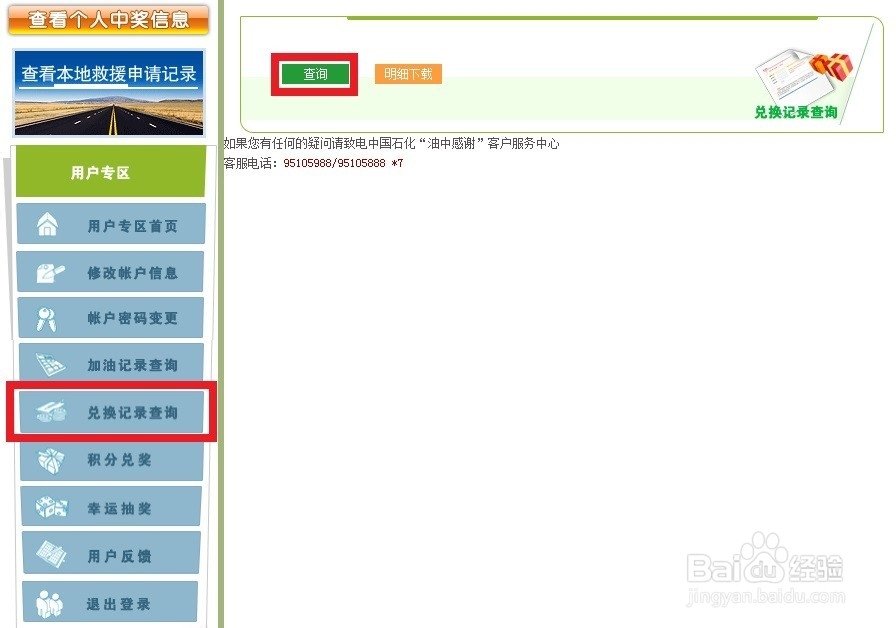Click the keys icon for 帐户密码变更
This screenshot has height=628, width=896.
click(x=46, y=319)
